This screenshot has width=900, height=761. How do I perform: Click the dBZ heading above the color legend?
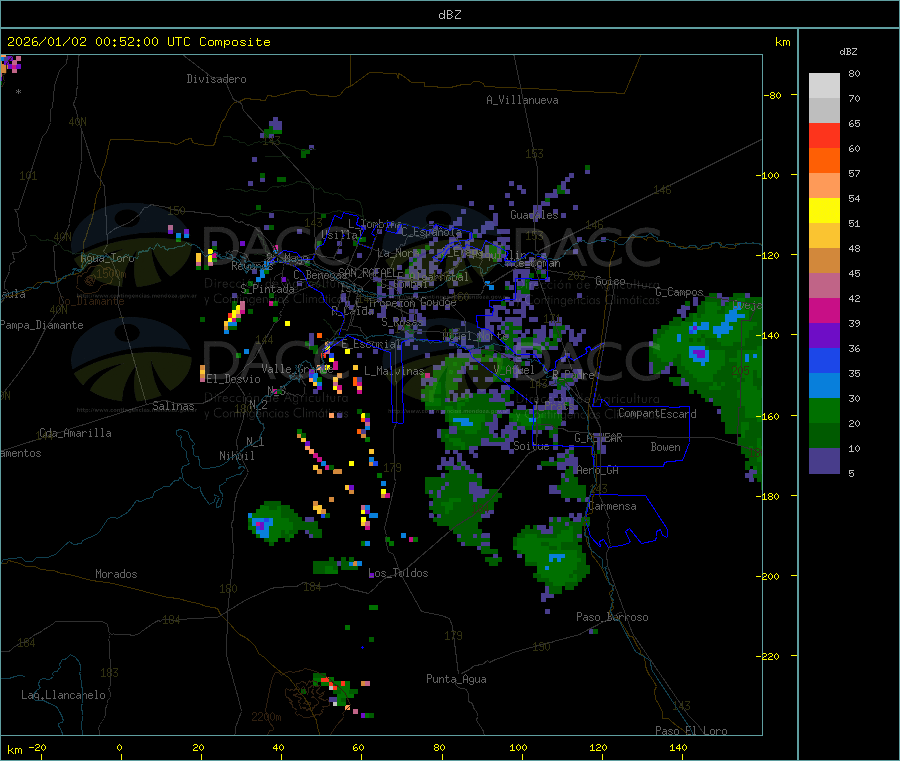(848, 52)
